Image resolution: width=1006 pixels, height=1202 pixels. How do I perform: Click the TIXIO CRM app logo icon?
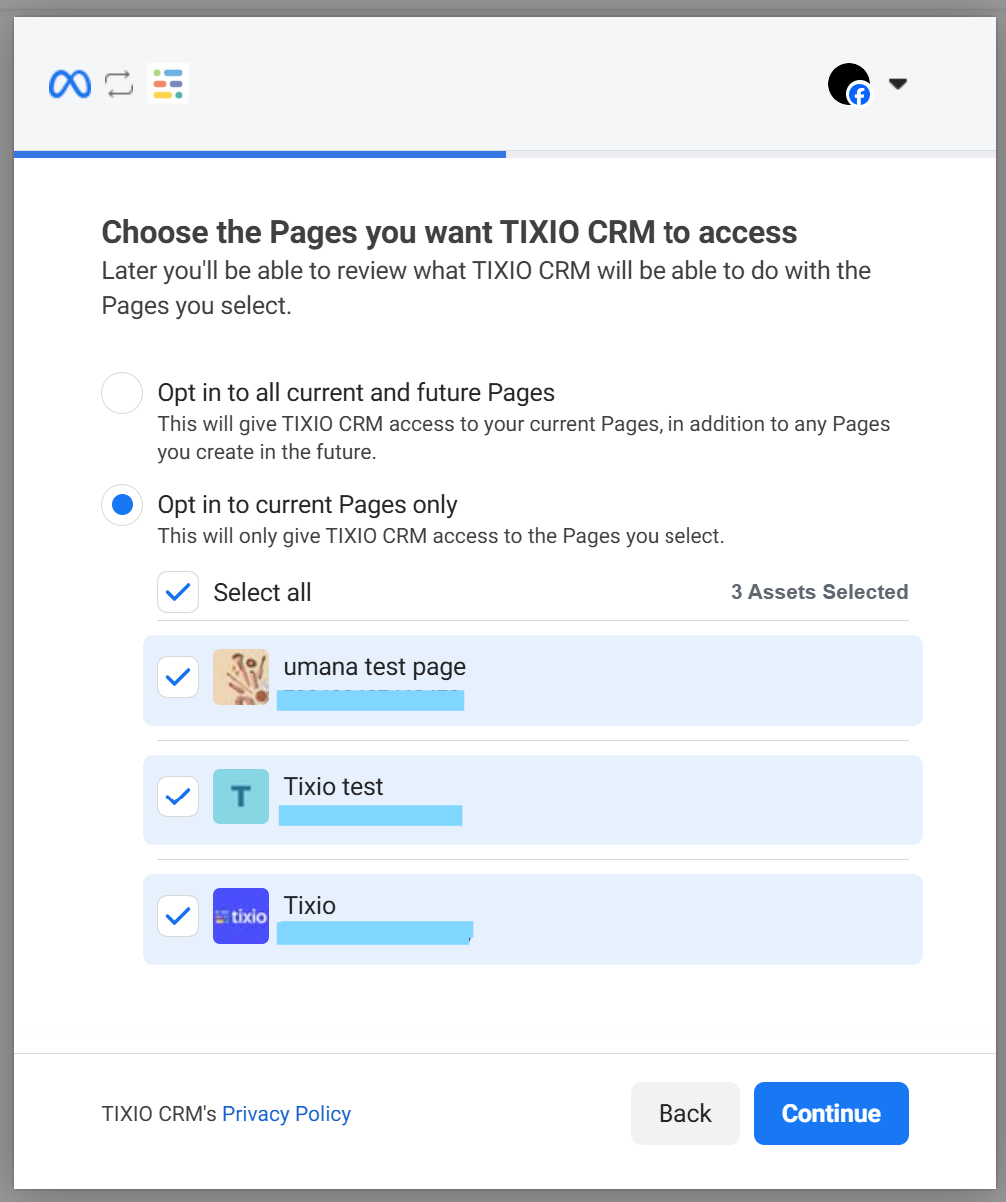point(168,85)
